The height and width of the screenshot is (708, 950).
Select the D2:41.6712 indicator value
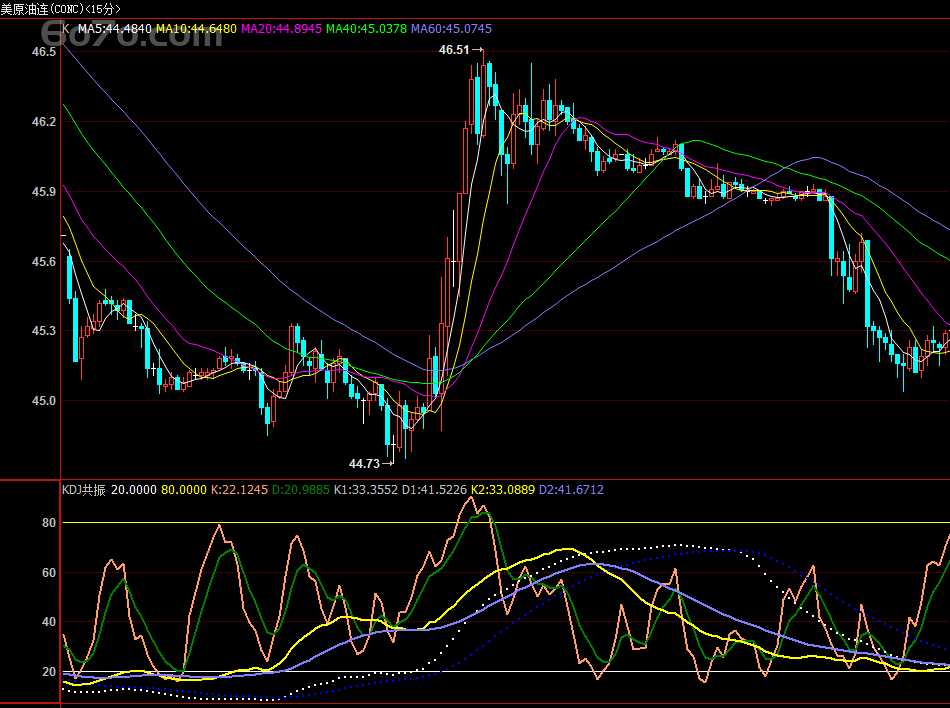pyautogui.click(x=572, y=490)
